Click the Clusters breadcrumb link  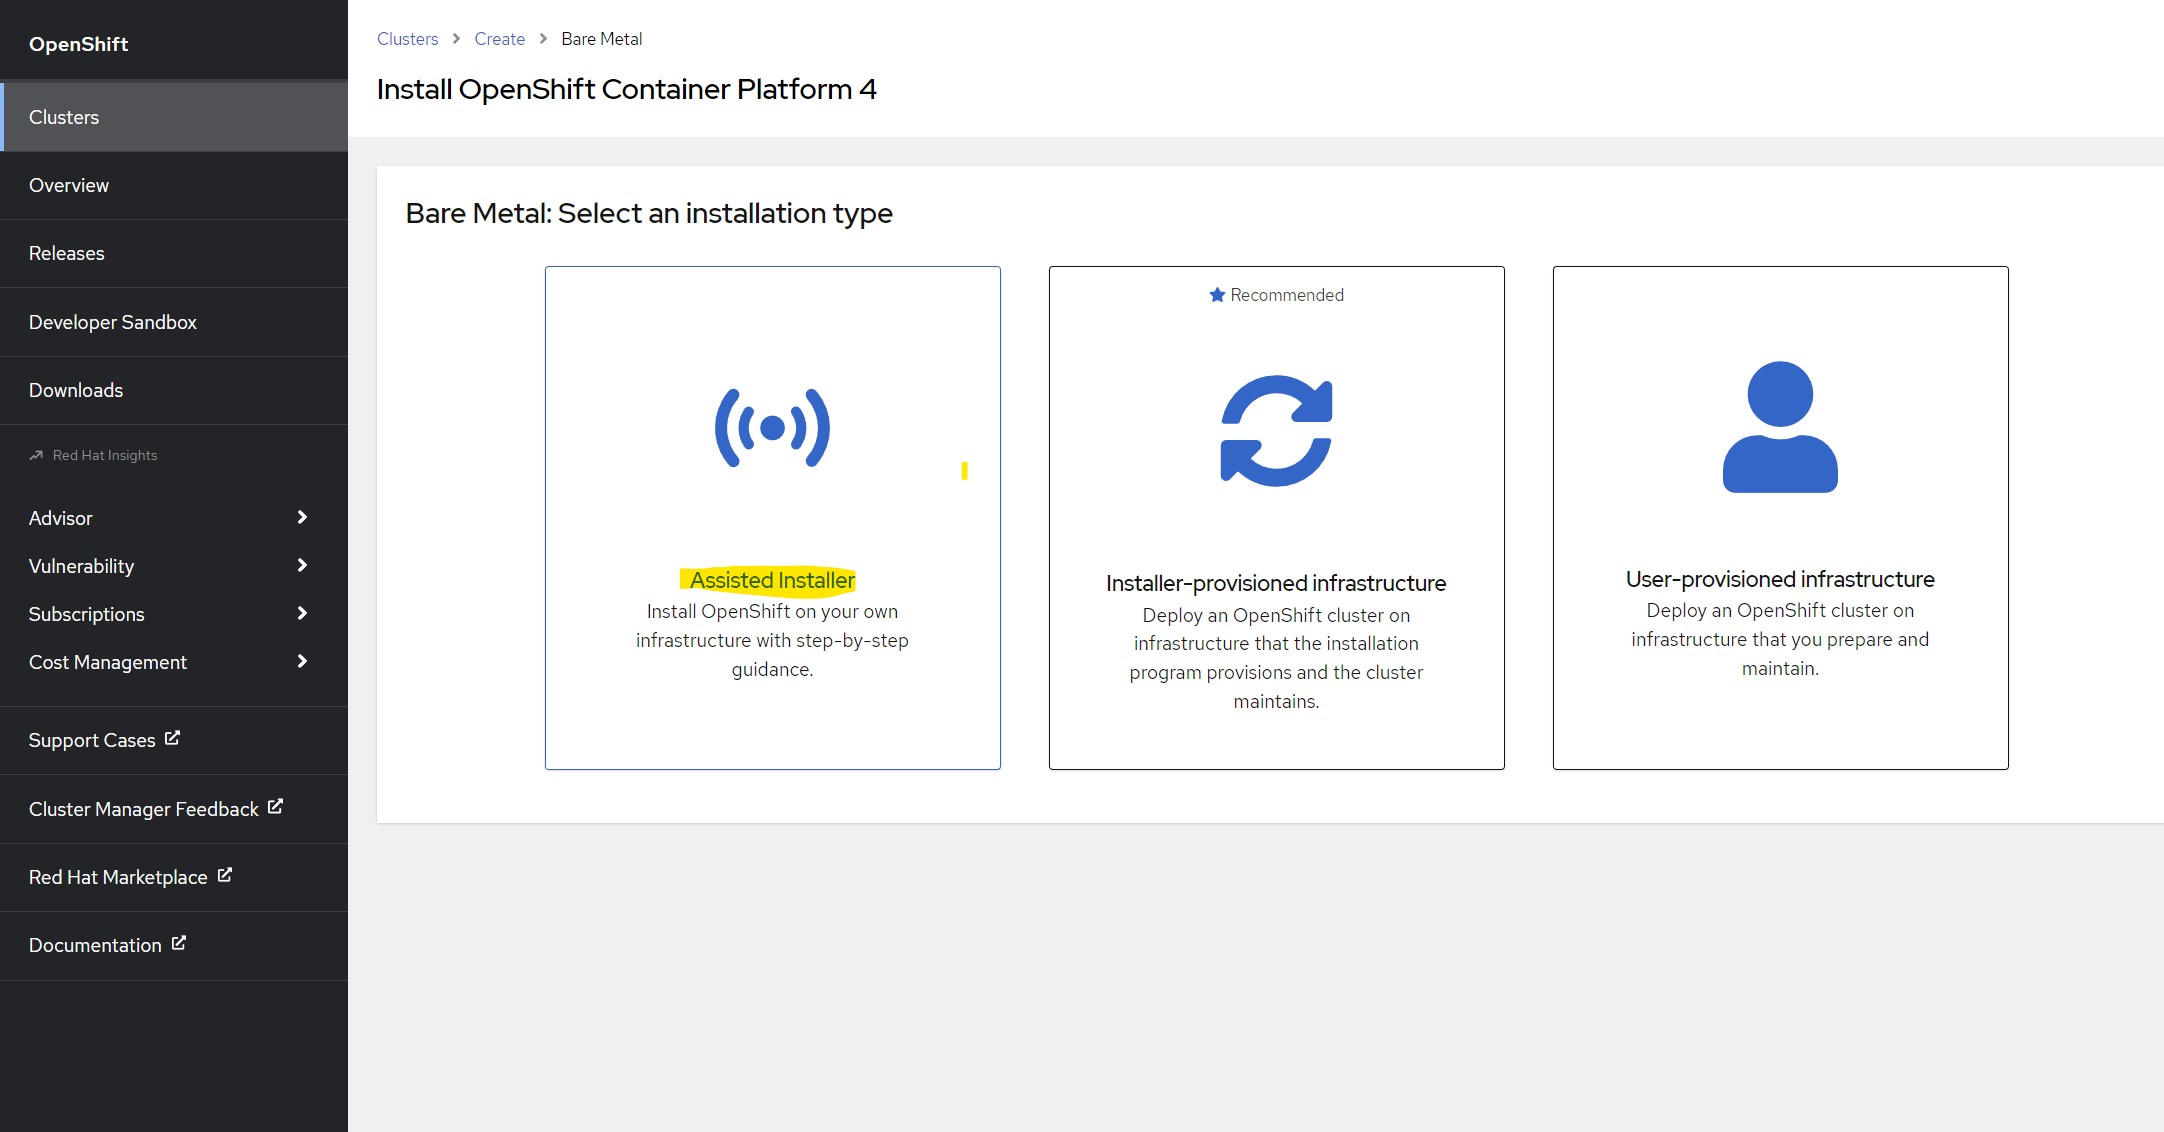[407, 39]
